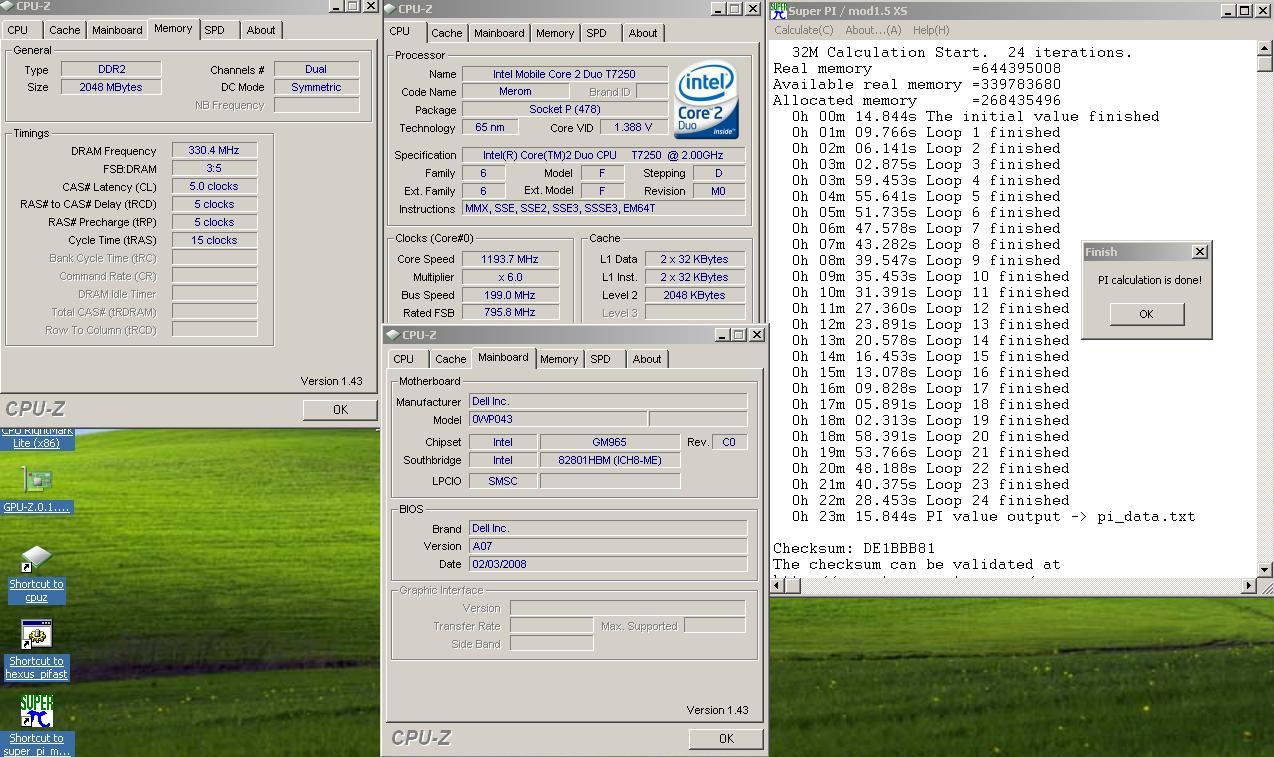
Task: Click the Southbridge 82801HBM (ICH8-ME) field
Action: [x=609, y=460]
